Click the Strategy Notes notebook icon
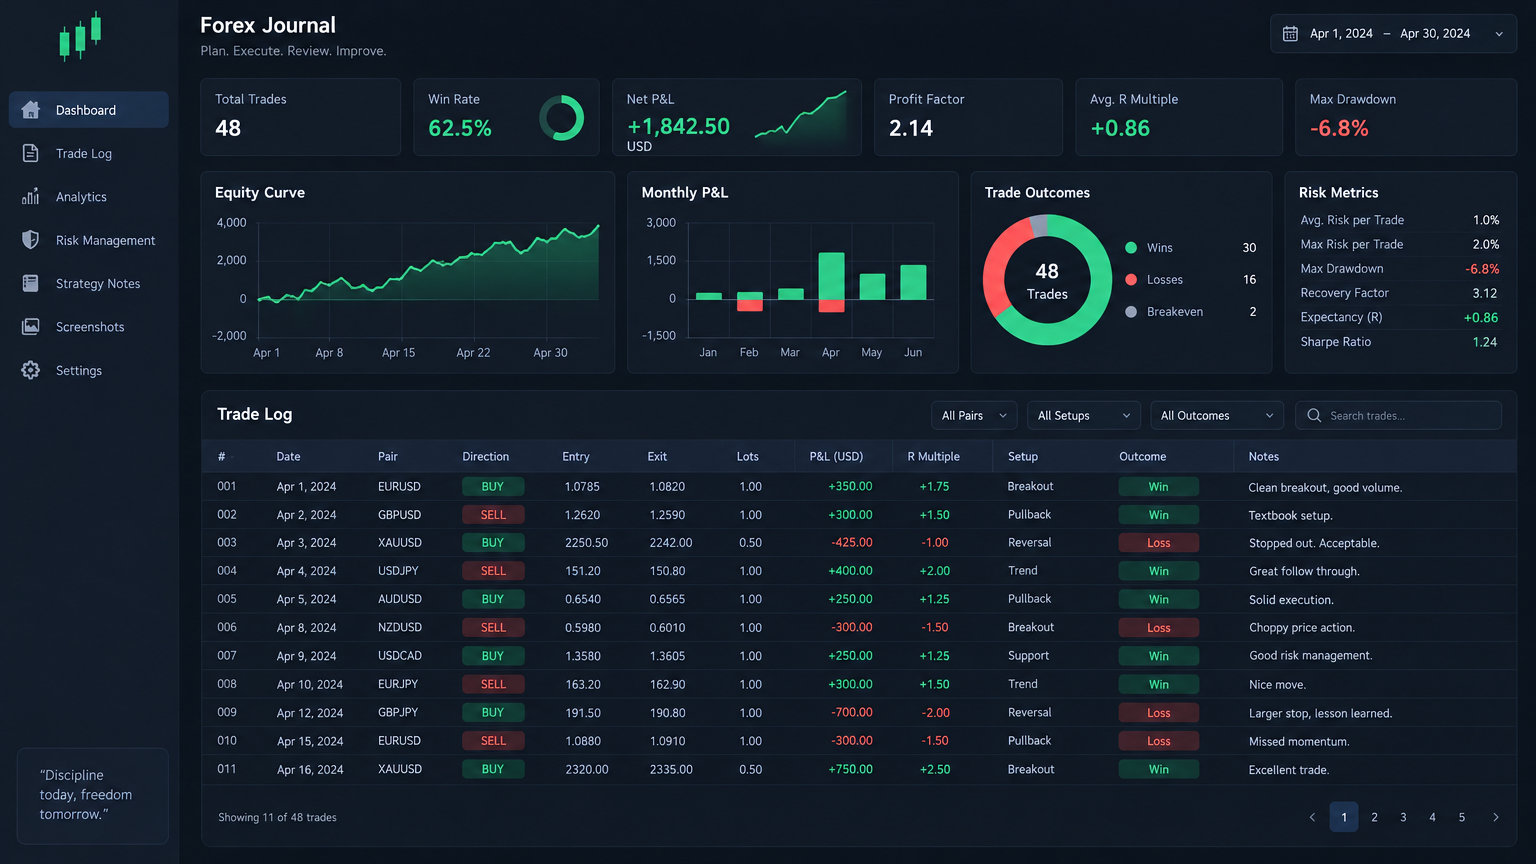 31,283
